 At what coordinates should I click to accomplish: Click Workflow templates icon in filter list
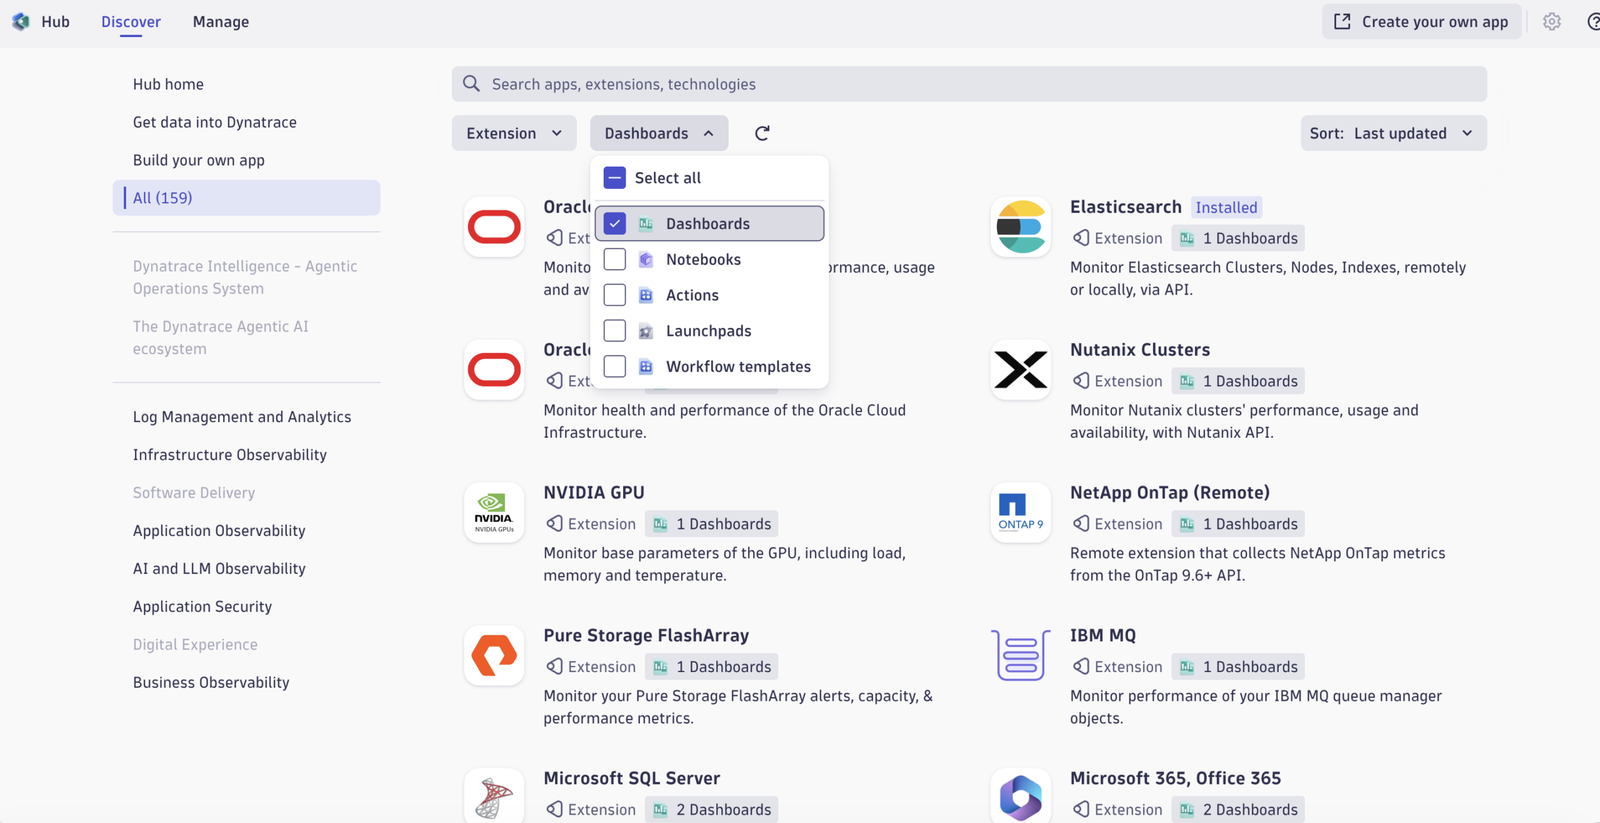(646, 367)
